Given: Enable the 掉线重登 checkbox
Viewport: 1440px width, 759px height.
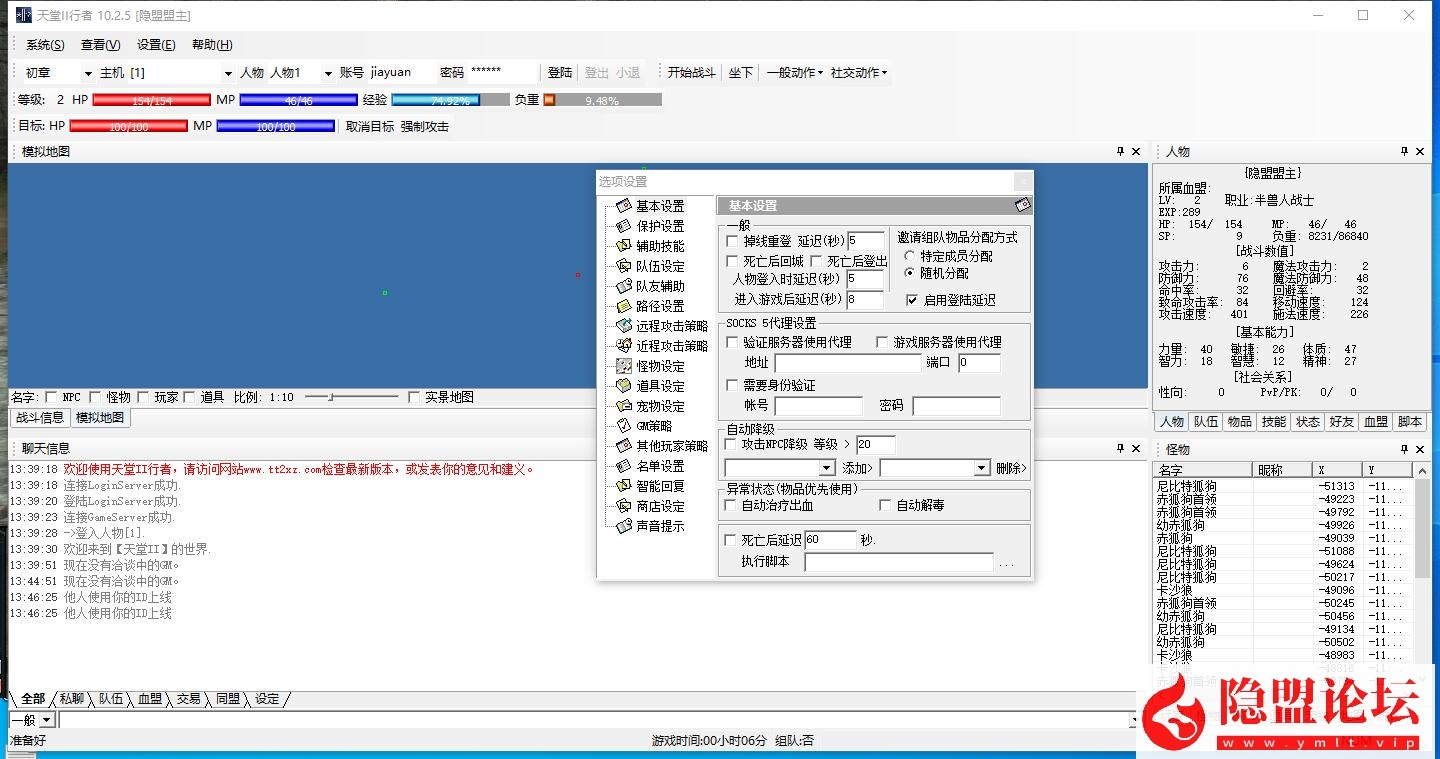Looking at the screenshot, I should pos(732,241).
